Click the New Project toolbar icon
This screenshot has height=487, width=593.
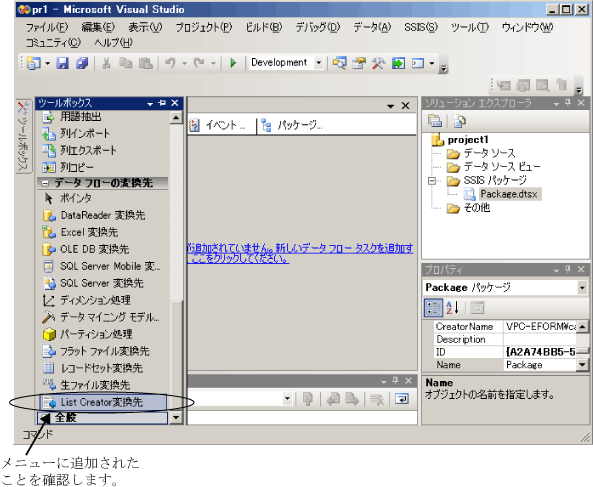point(34,63)
